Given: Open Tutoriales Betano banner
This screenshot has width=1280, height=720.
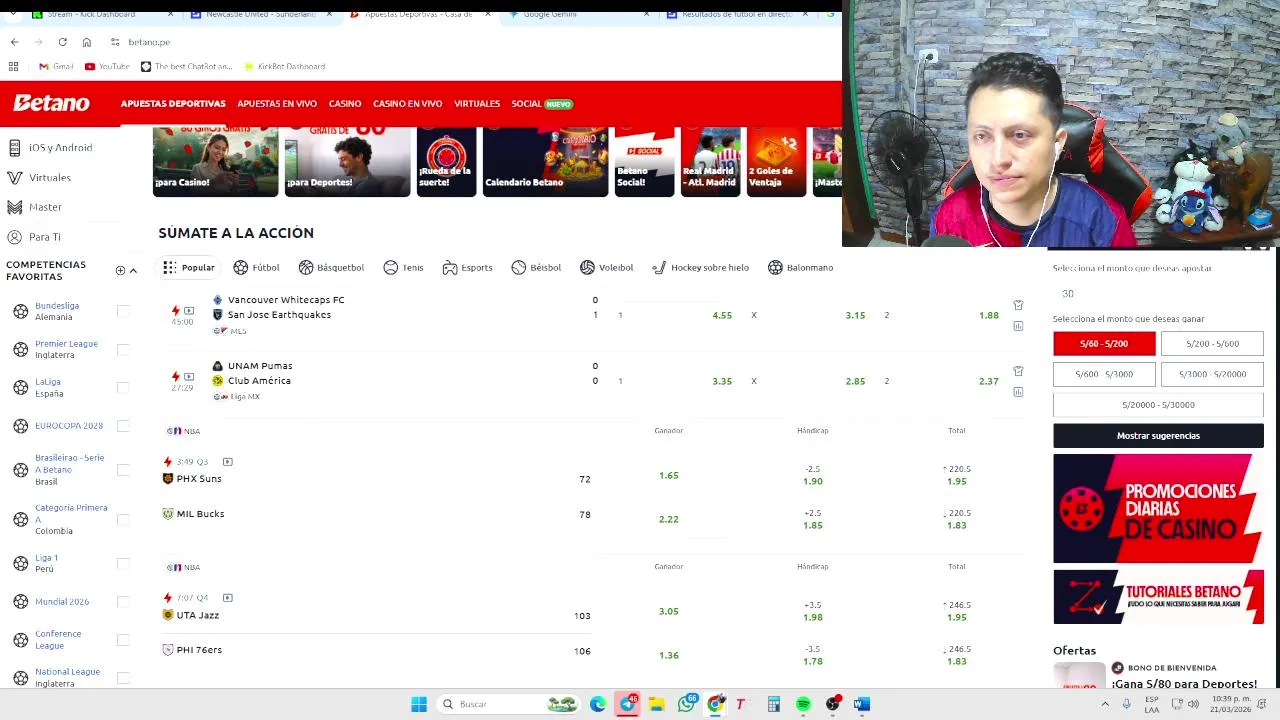Looking at the screenshot, I should (x=1158, y=597).
